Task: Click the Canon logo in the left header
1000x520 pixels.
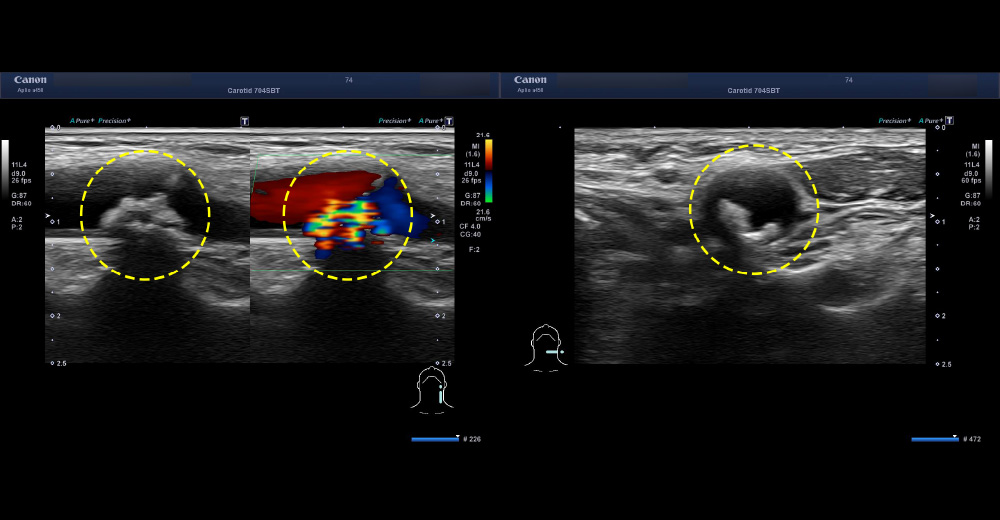Action: [30, 80]
